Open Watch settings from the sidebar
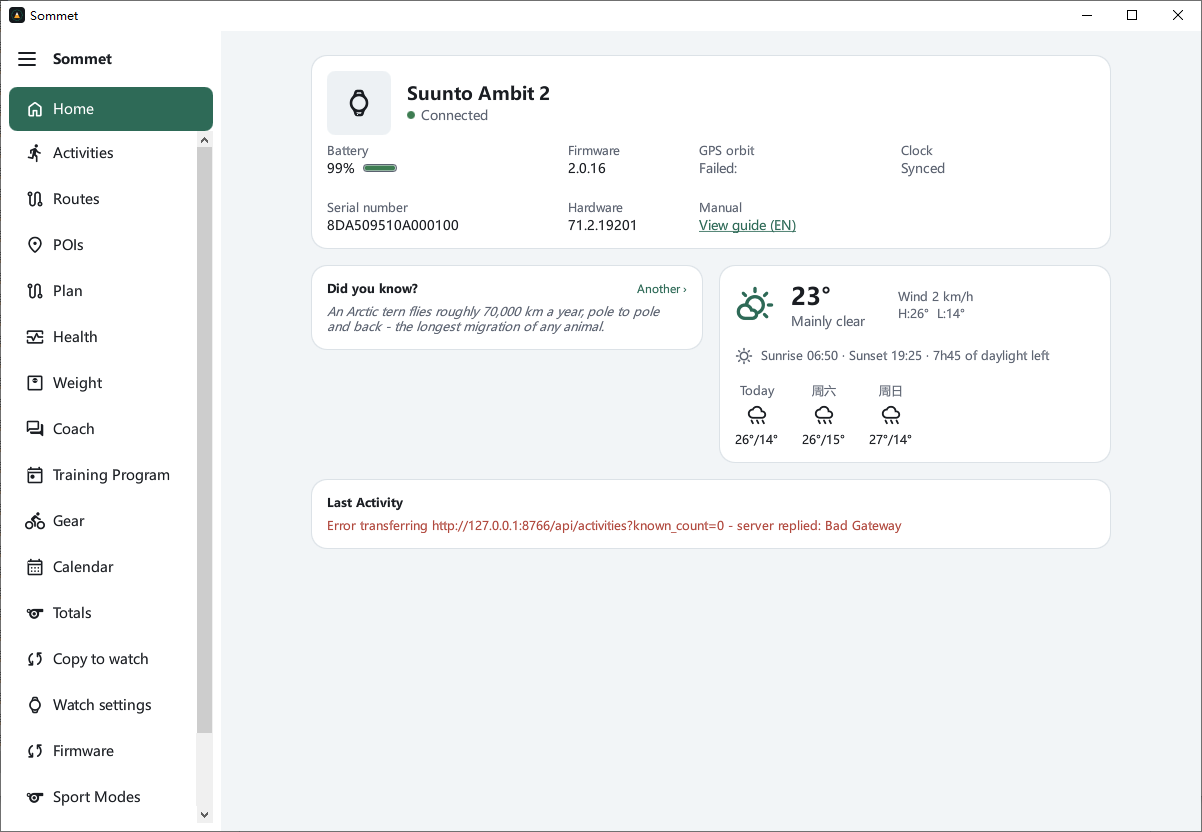 103,705
